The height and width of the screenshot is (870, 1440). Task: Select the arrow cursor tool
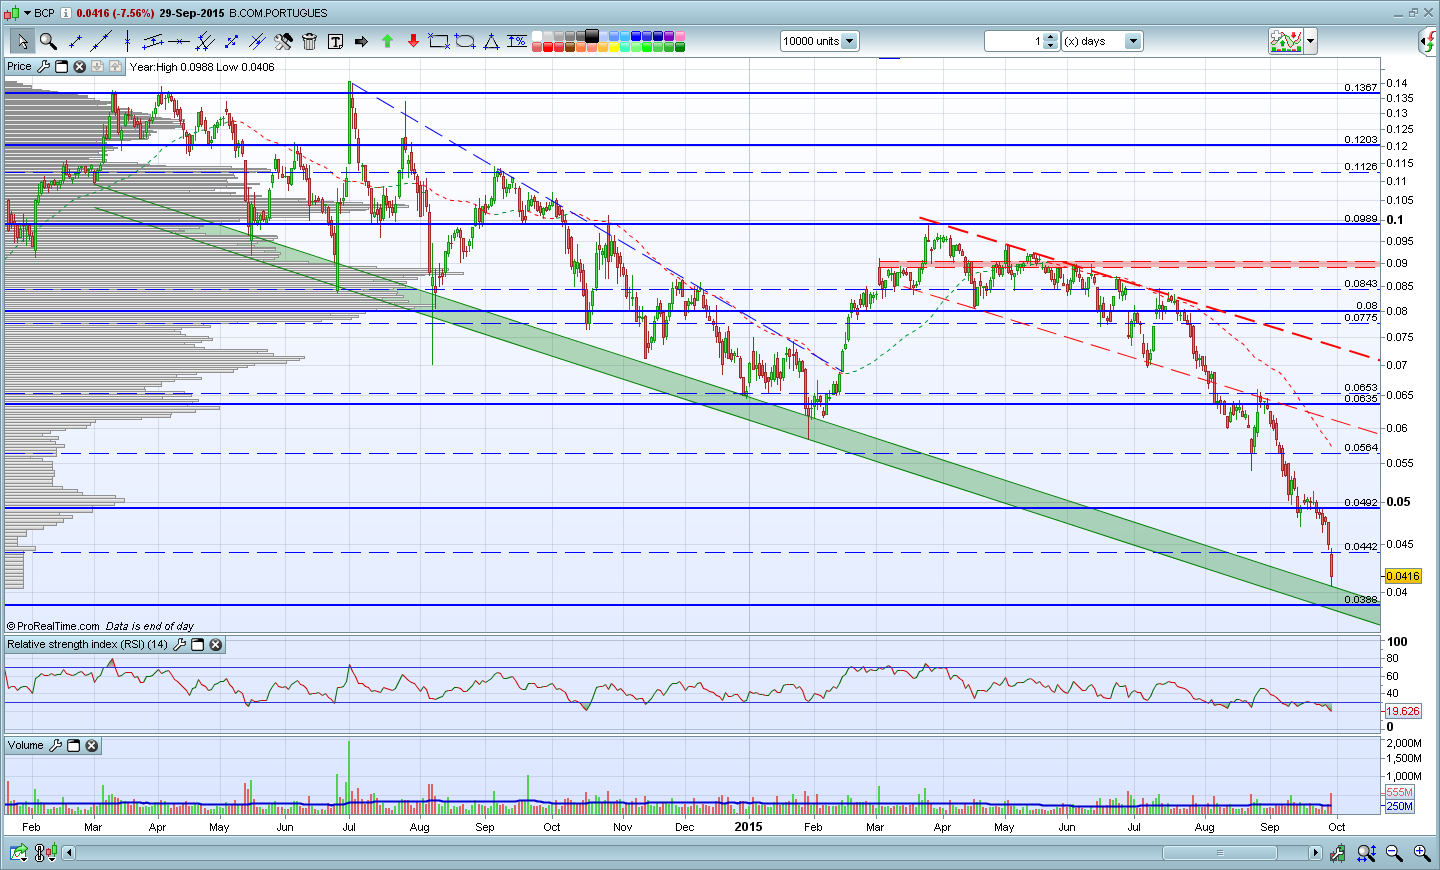pos(22,41)
